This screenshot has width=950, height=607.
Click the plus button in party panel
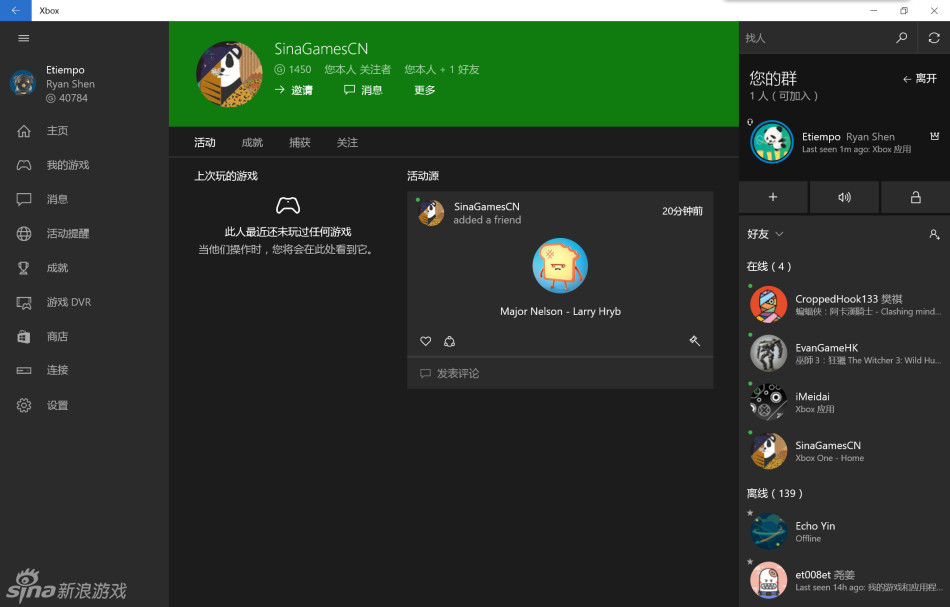[773, 197]
